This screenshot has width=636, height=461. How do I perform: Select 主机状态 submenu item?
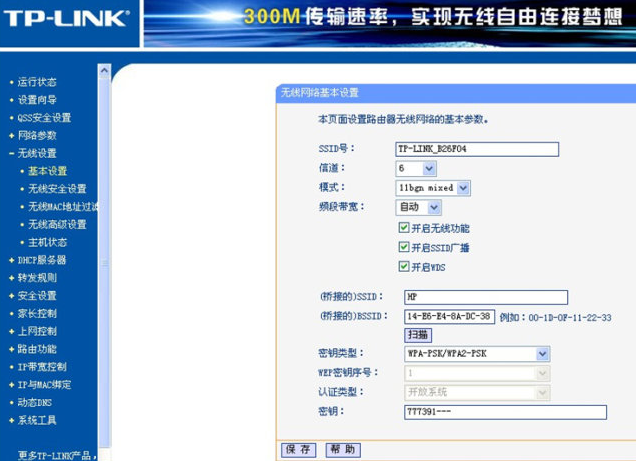coord(47,242)
